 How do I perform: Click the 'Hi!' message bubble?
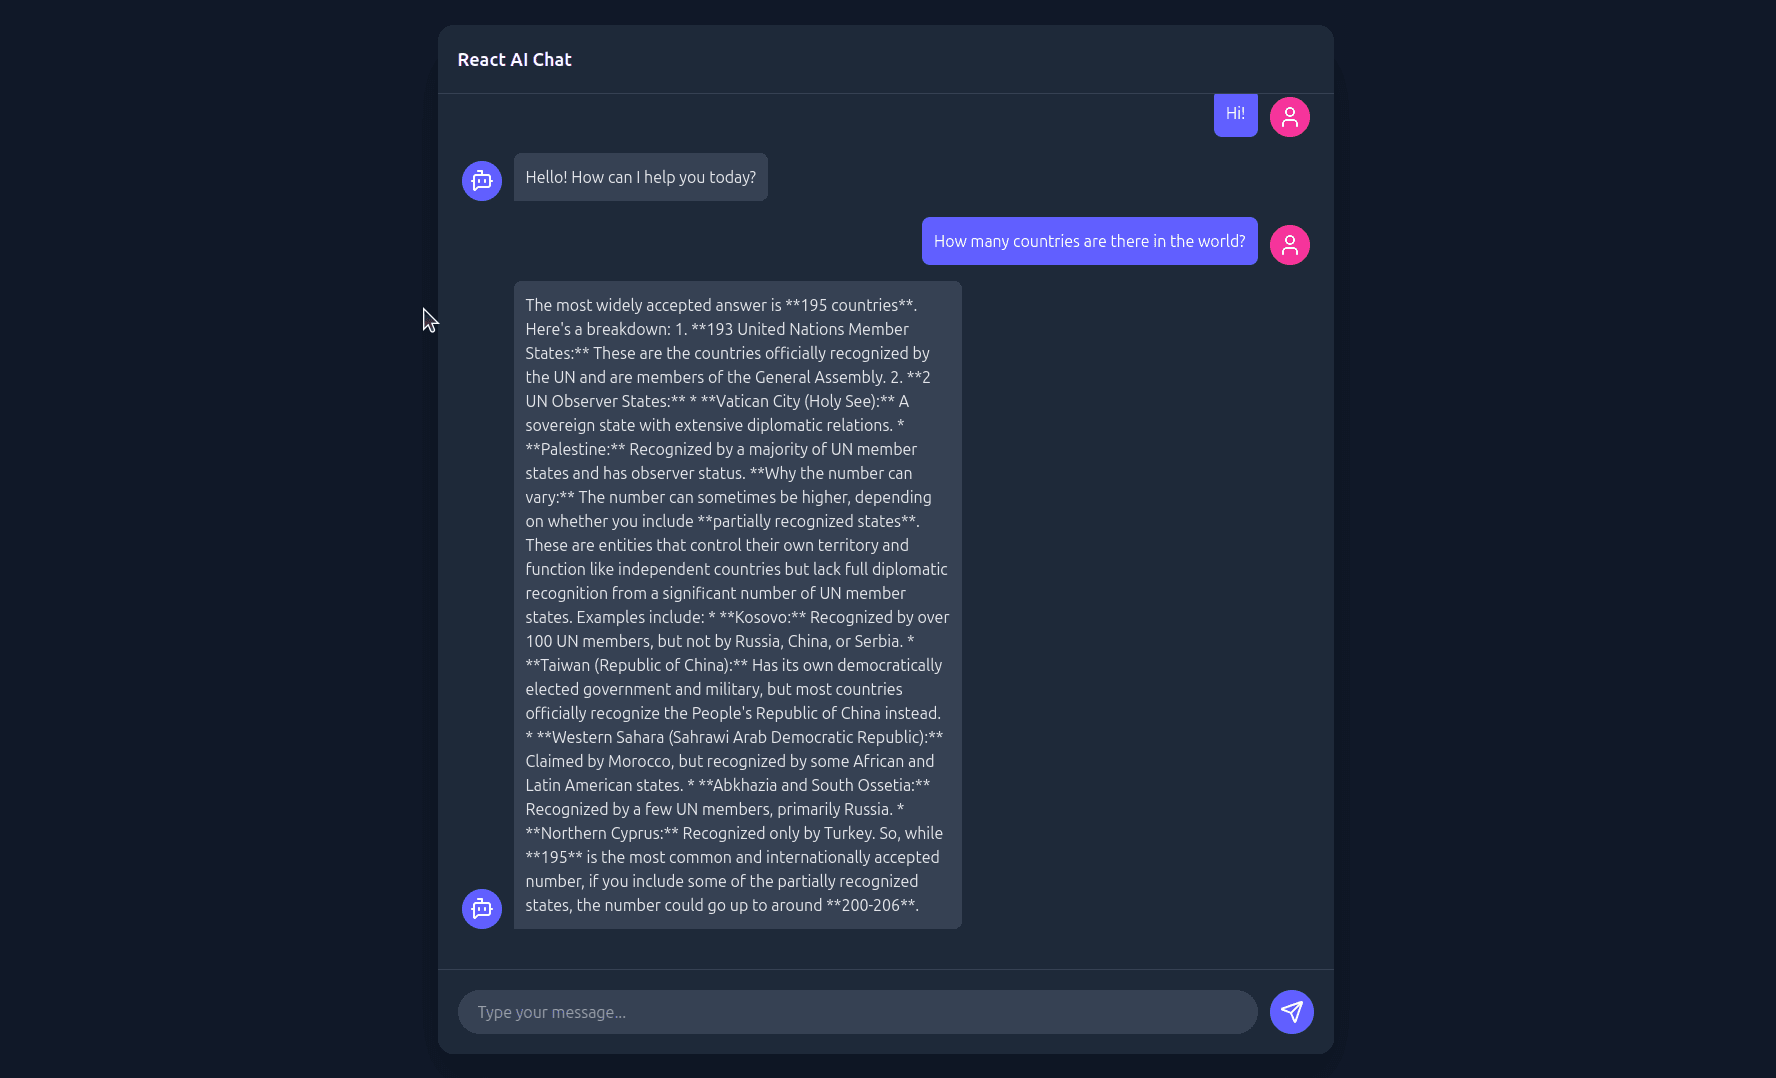tap(1235, 114)
